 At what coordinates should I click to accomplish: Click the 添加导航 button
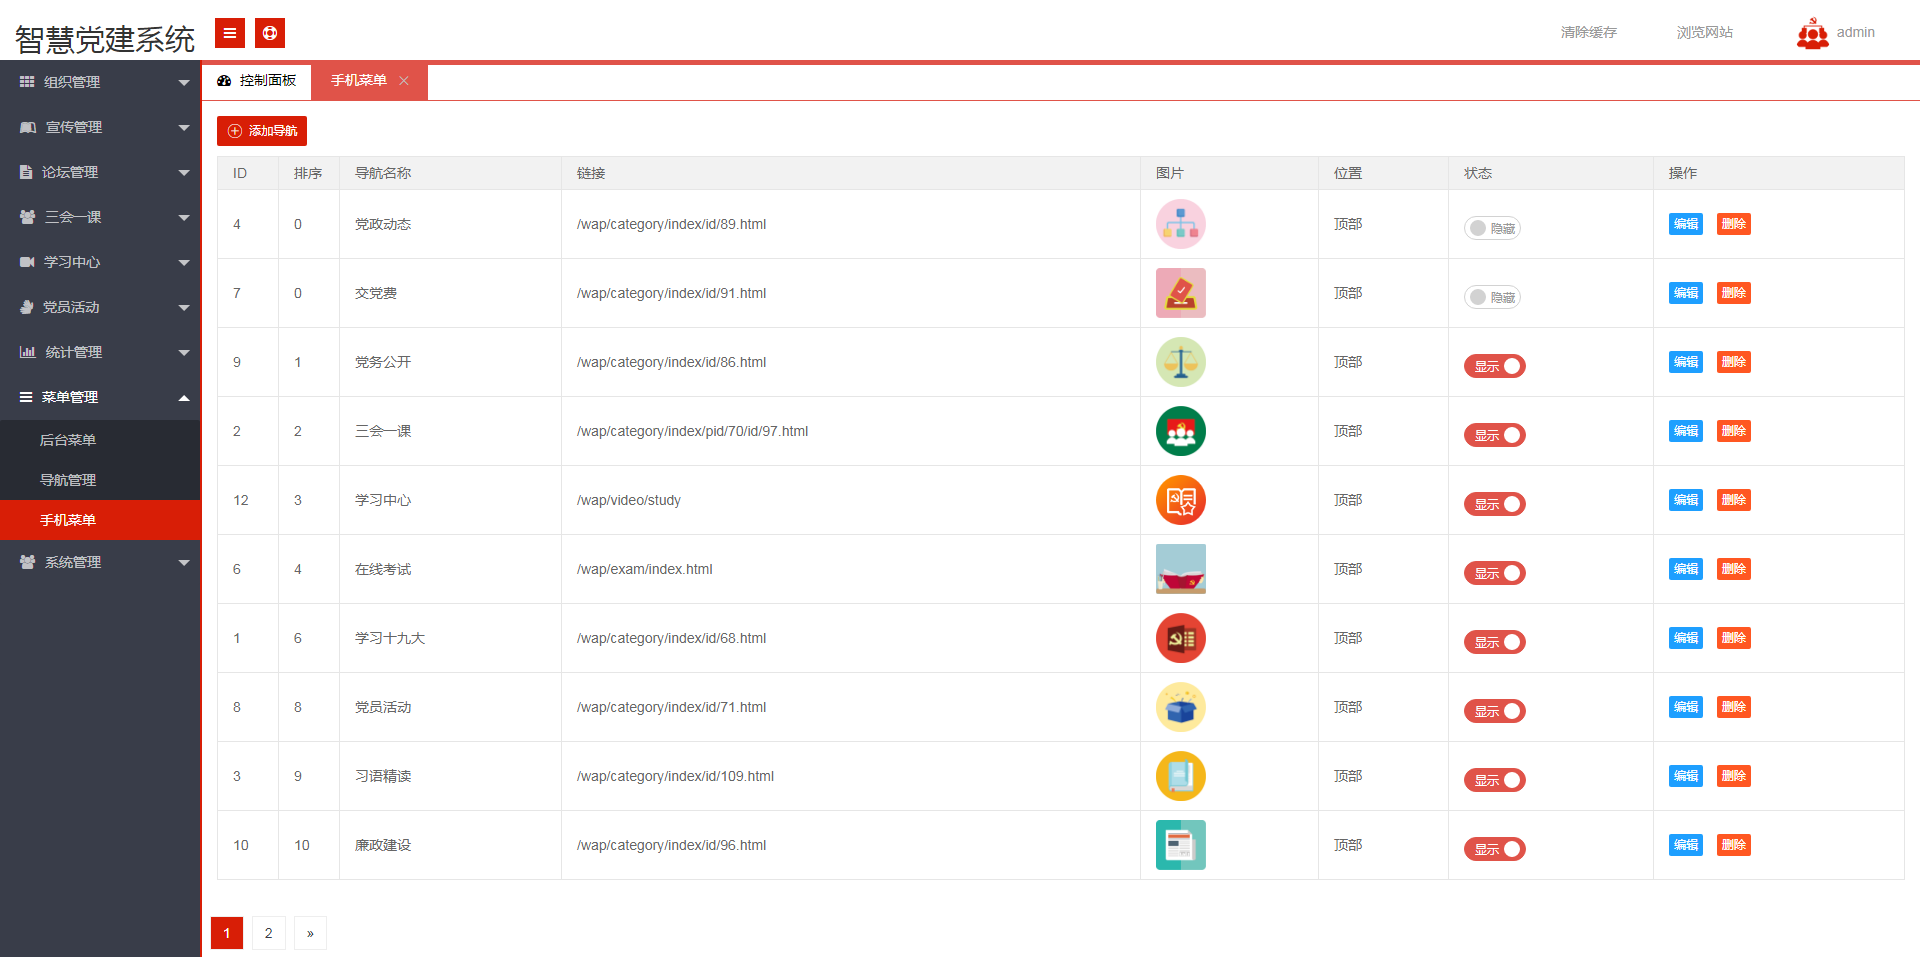coord(262,131)
